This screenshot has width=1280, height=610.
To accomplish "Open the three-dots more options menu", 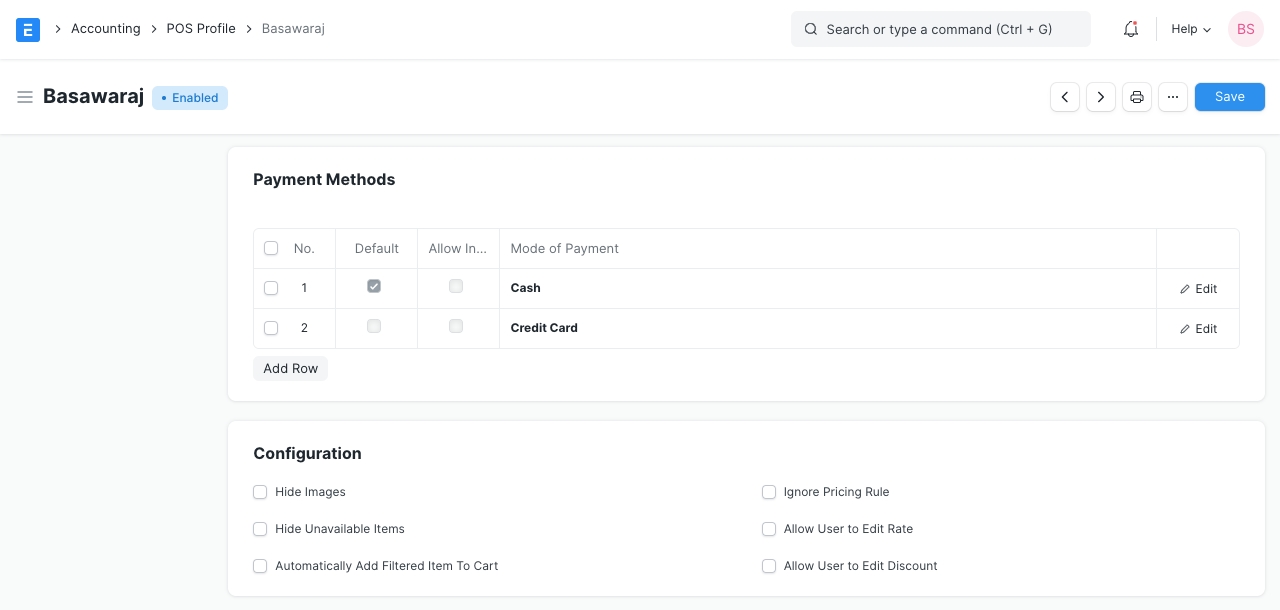I will (x=1173, y=97).
